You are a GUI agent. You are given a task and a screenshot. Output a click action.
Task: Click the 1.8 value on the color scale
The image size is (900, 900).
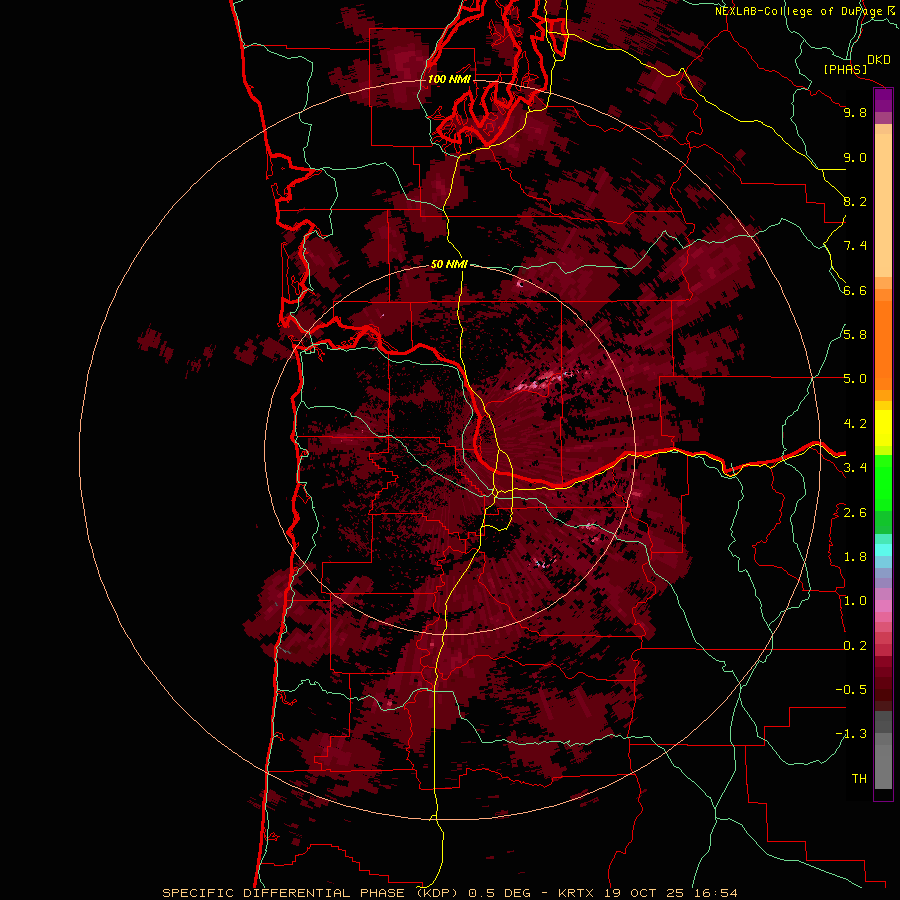coord(855,557)
